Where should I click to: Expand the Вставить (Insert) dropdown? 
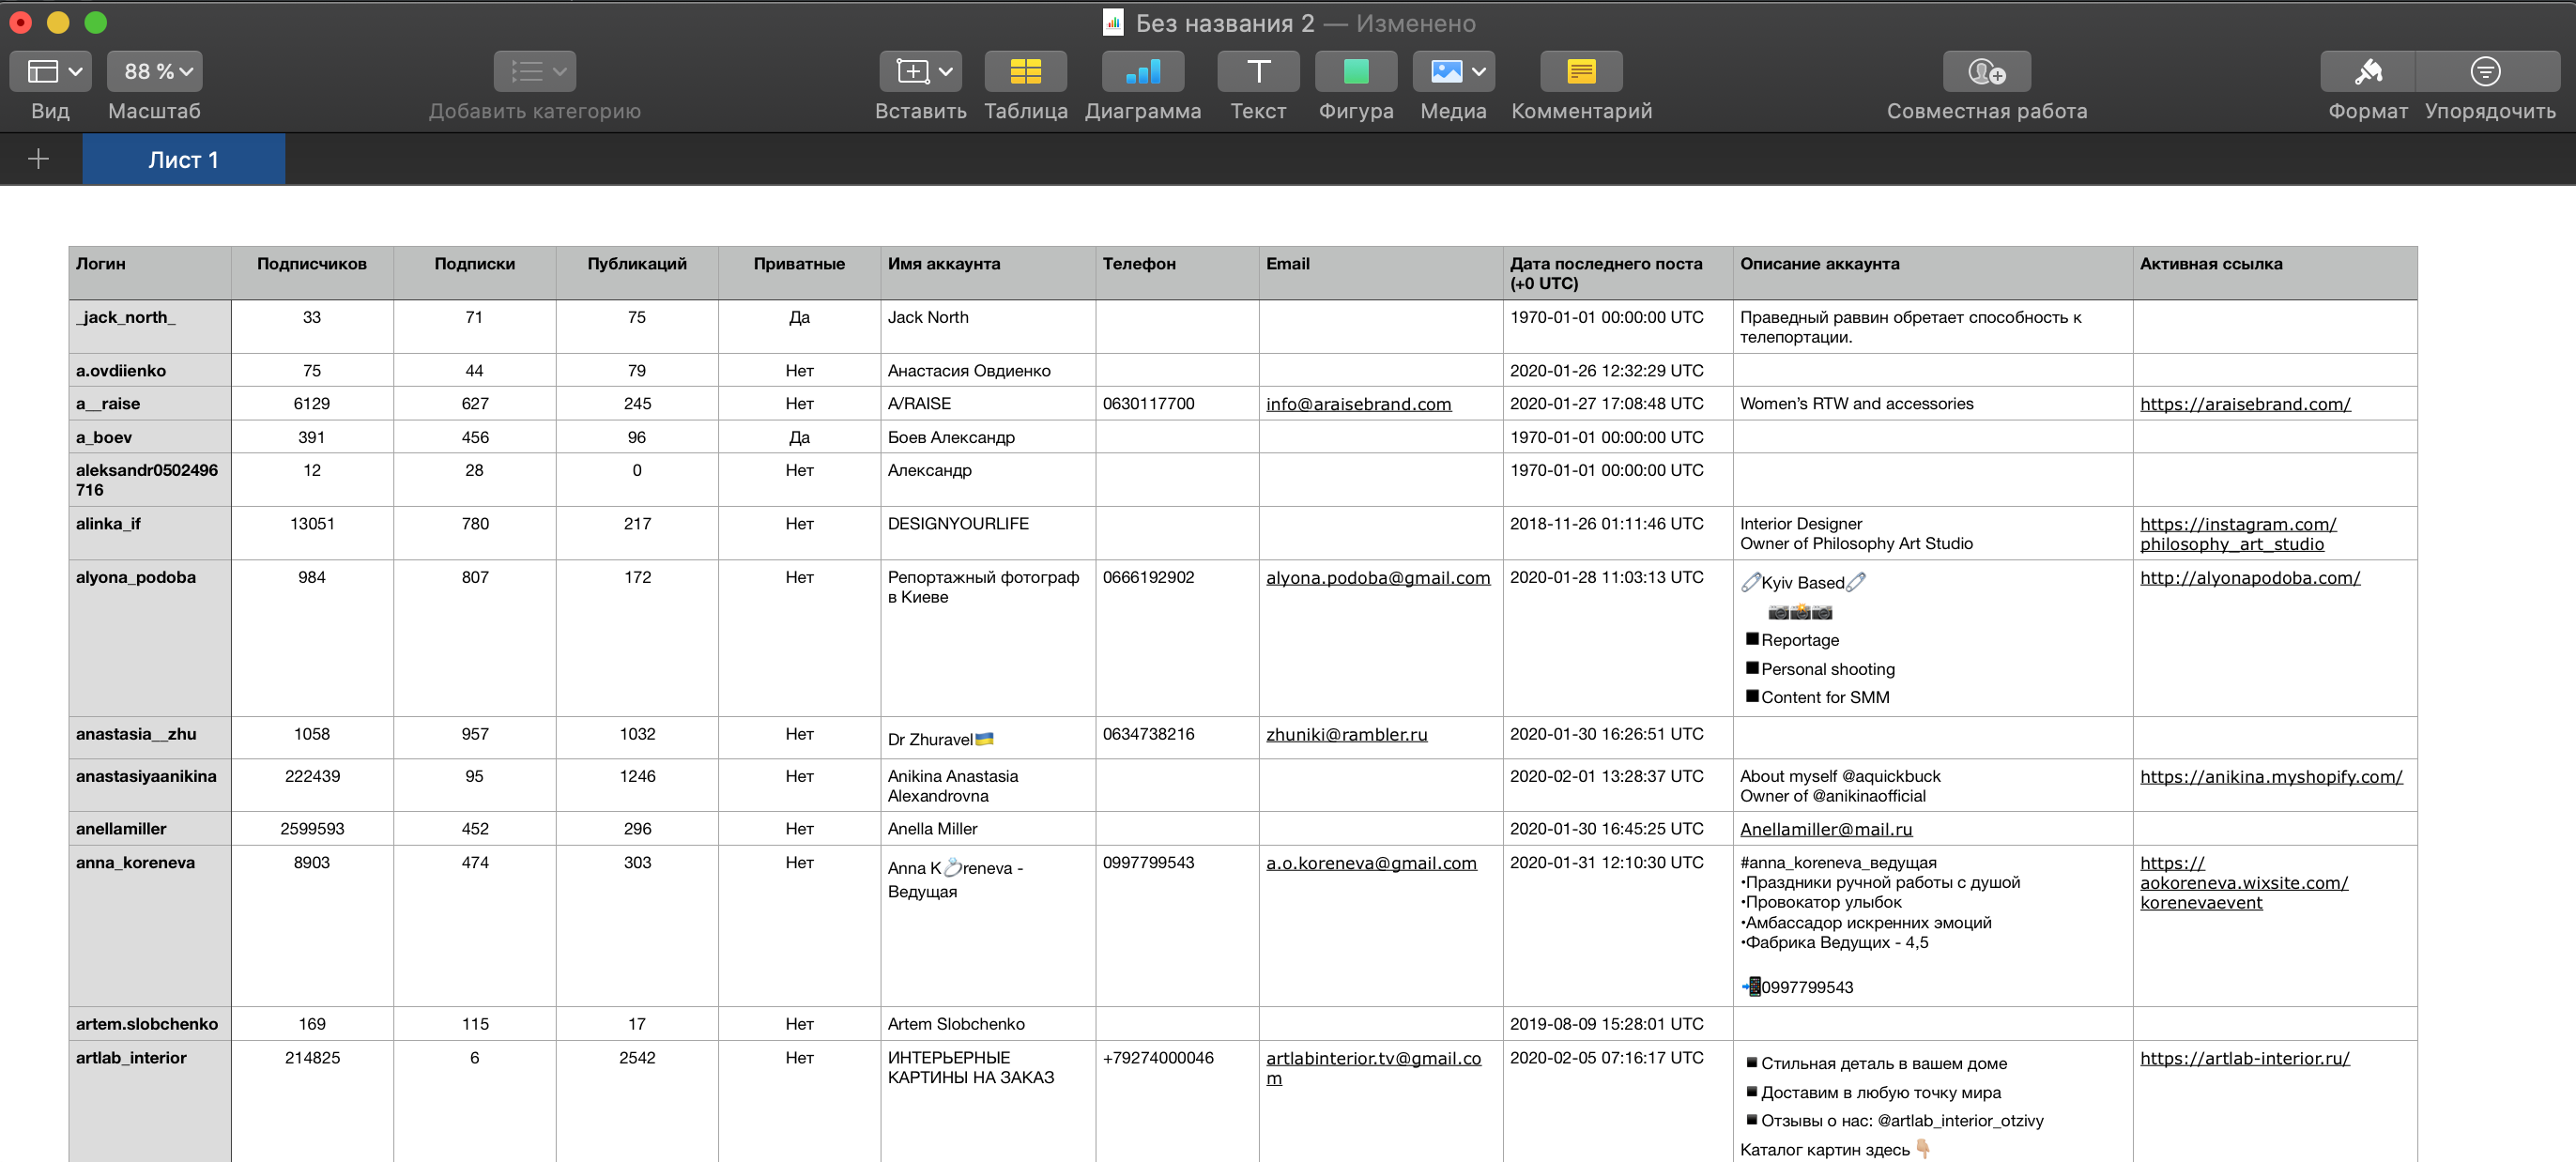pyautogui.click(x=920, y=71)
